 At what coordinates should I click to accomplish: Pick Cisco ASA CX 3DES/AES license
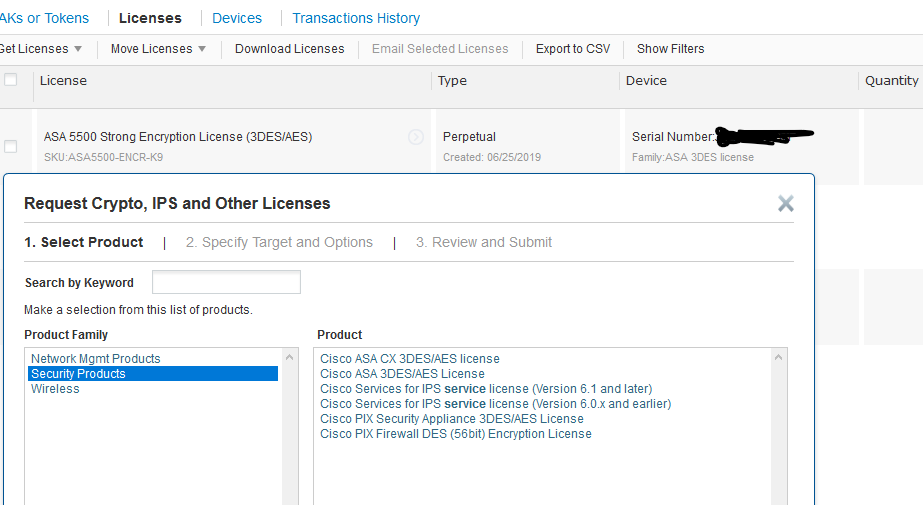tap(410, 359)
